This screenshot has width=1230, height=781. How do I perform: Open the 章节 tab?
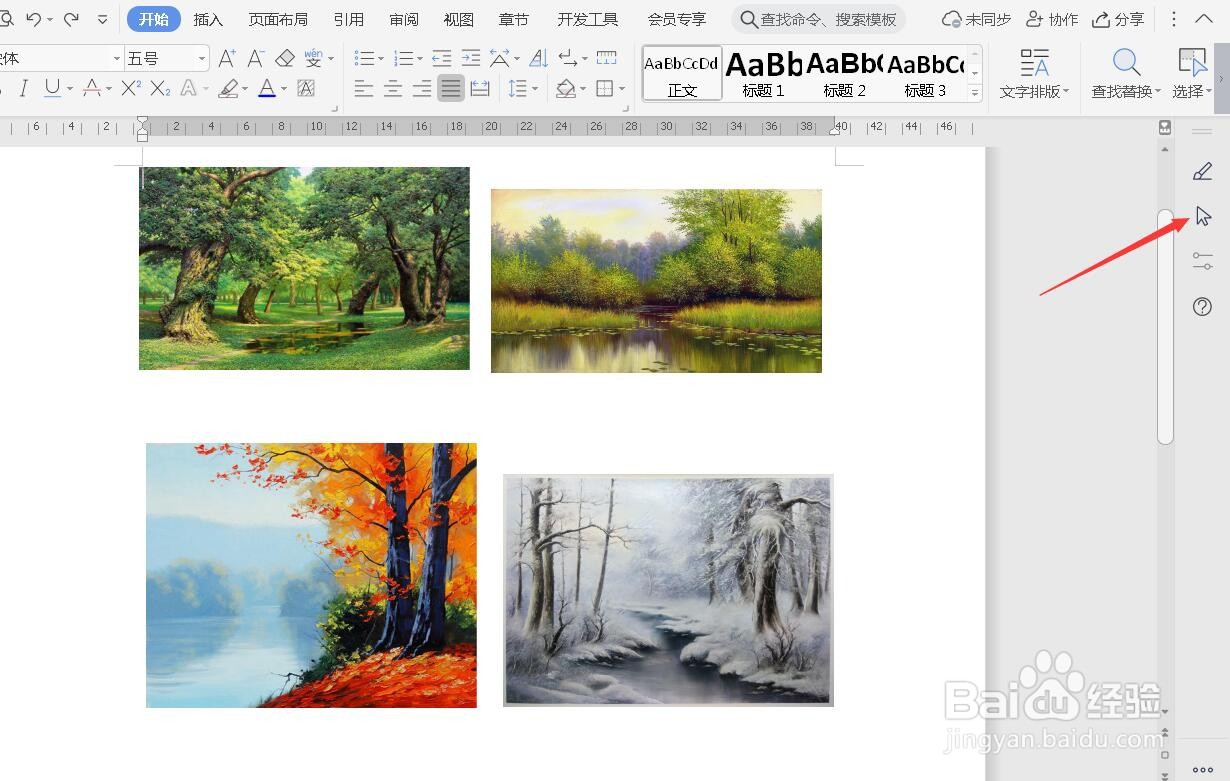(514, 19)
